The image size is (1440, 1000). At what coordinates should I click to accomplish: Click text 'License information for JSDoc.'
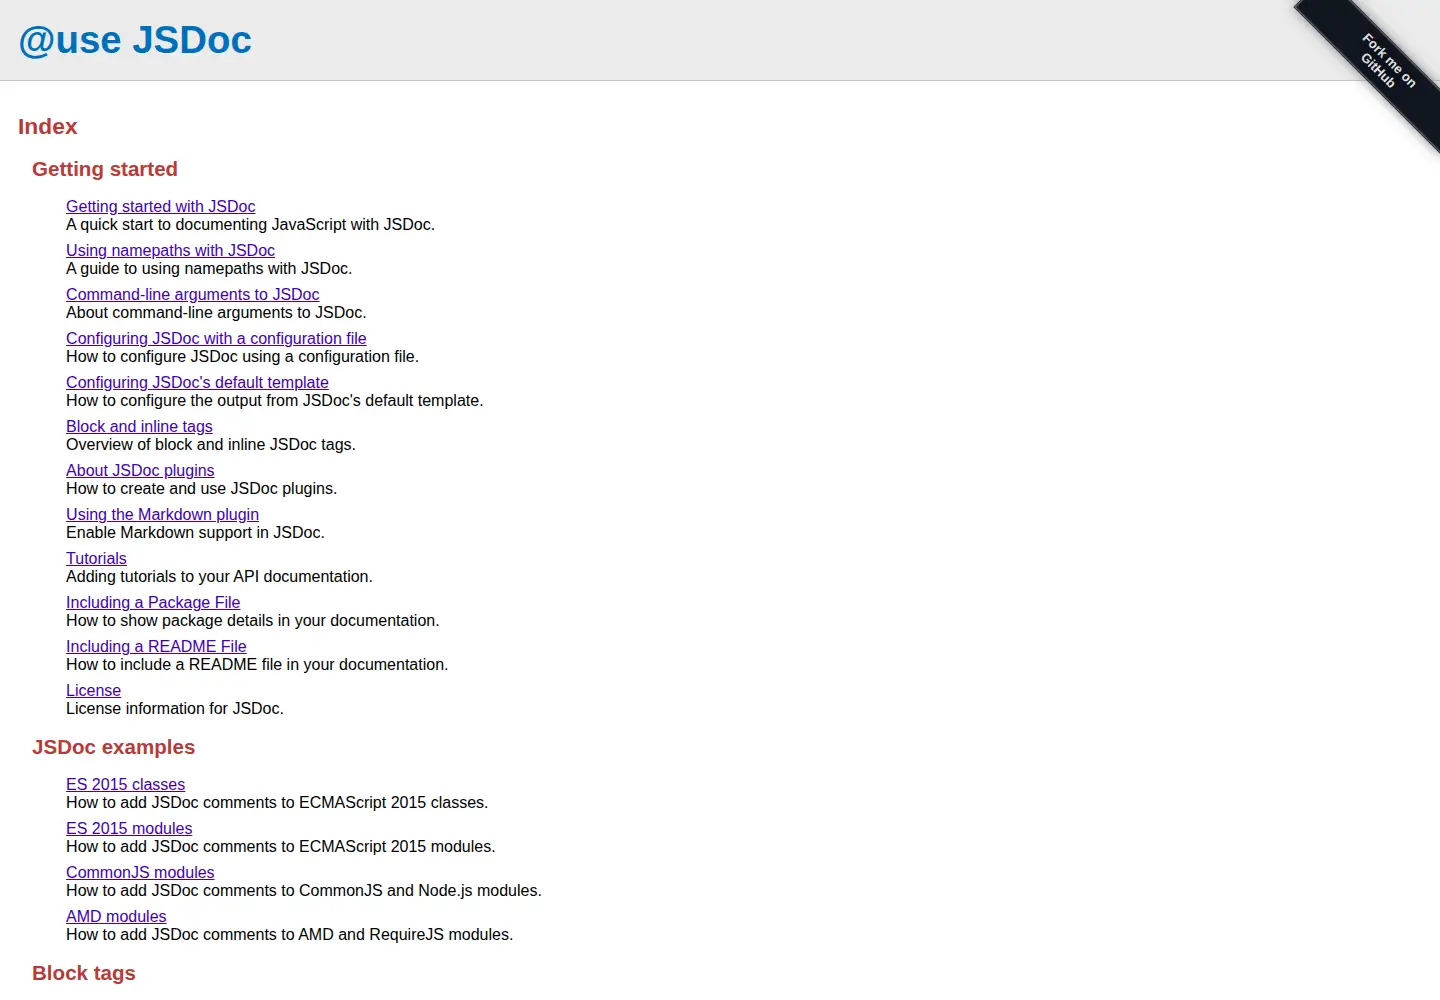point(175,708)
